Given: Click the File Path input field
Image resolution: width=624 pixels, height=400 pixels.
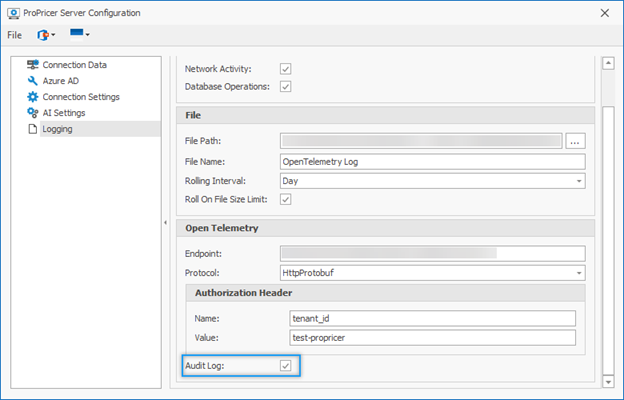Looking at the screenshot, I should point(421,141).
